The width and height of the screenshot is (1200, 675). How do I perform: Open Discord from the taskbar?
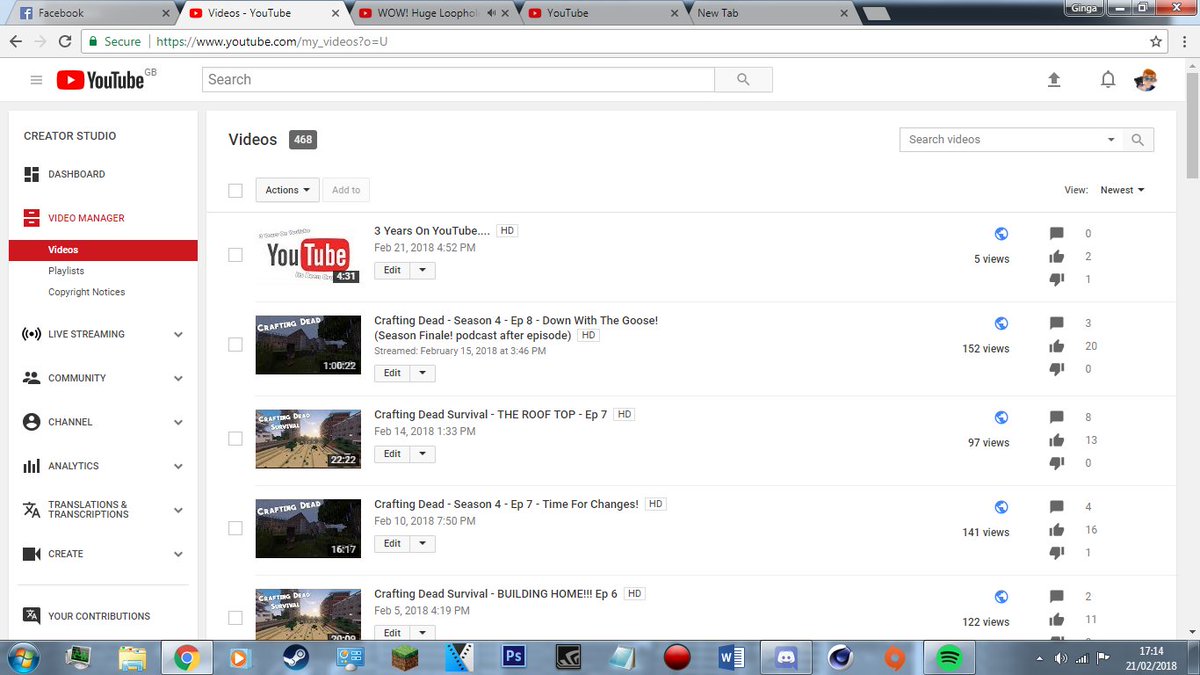pos(785,658)
